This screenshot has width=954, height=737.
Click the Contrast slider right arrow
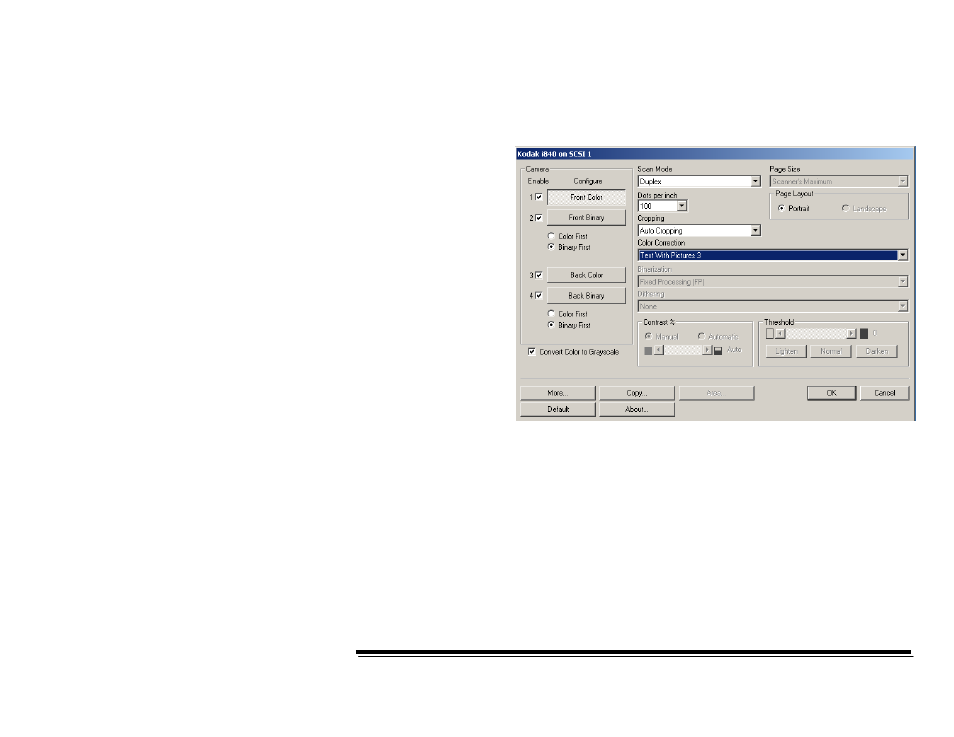pos(707,350)
